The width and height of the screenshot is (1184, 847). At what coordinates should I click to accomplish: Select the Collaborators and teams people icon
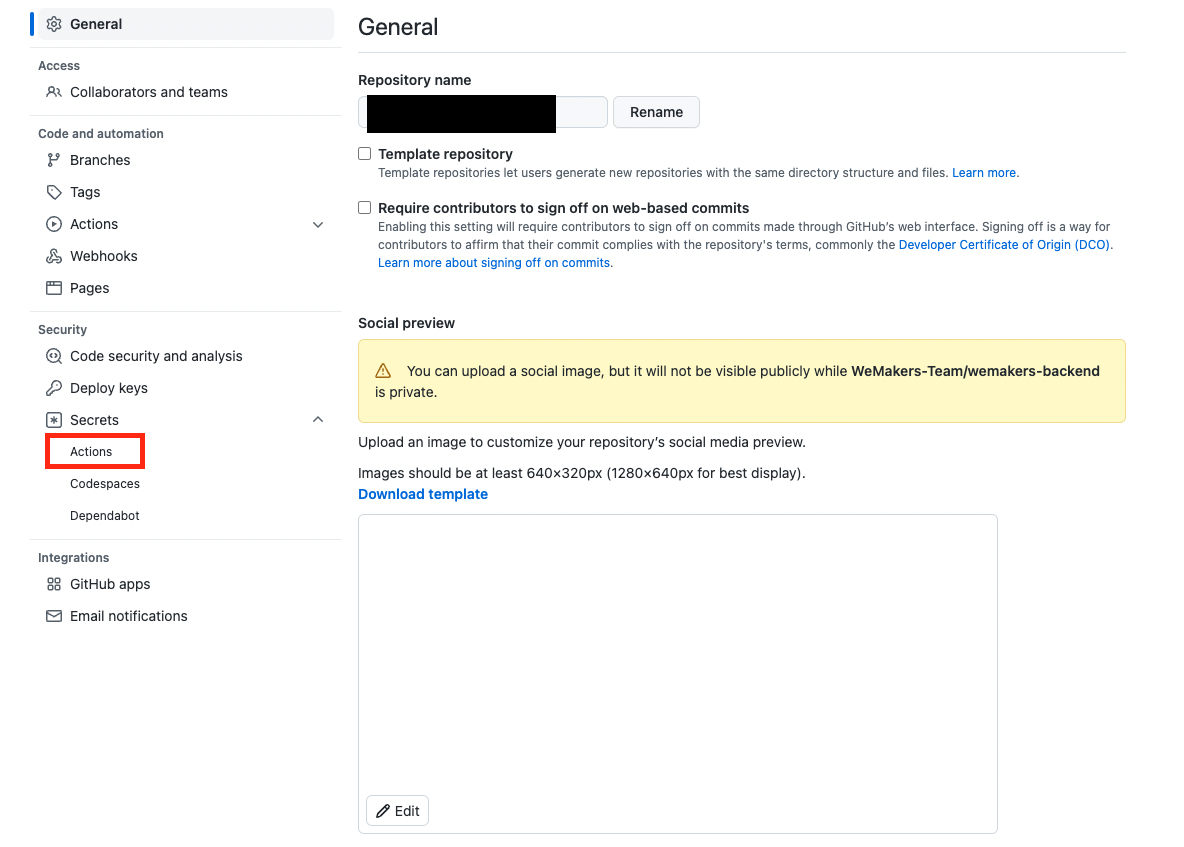pyautogui.click(x=54, y=91)
